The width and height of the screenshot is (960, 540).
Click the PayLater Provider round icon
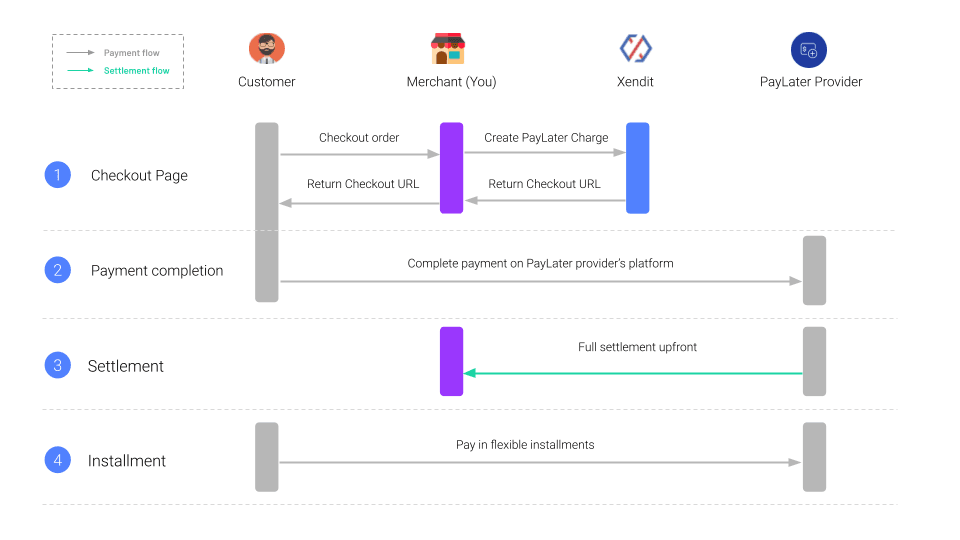[x=809, y=50]
